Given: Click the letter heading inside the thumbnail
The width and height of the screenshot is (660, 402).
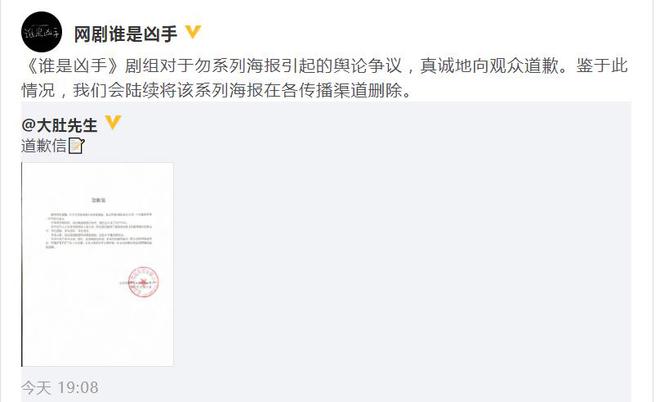Looking at the screenshot, I should [98, 200].
